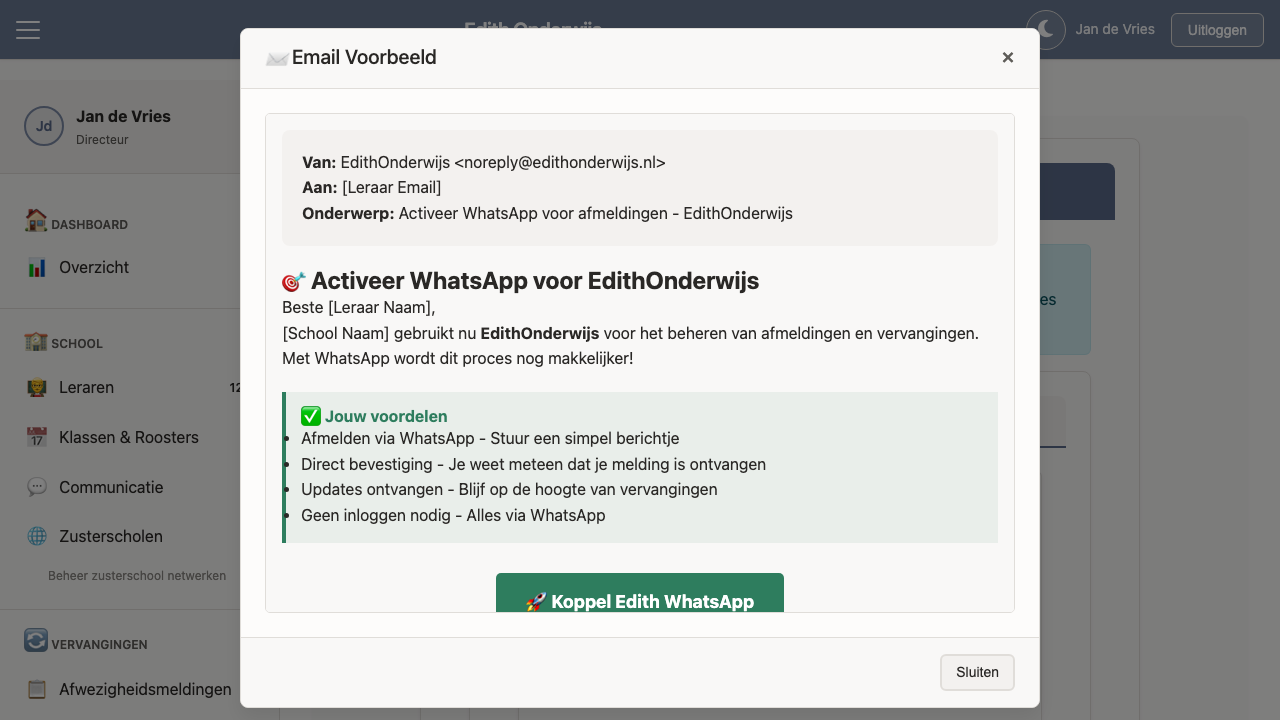
Task: Click 'Updates ontvangen' bullet item
Action: point(509,489)
